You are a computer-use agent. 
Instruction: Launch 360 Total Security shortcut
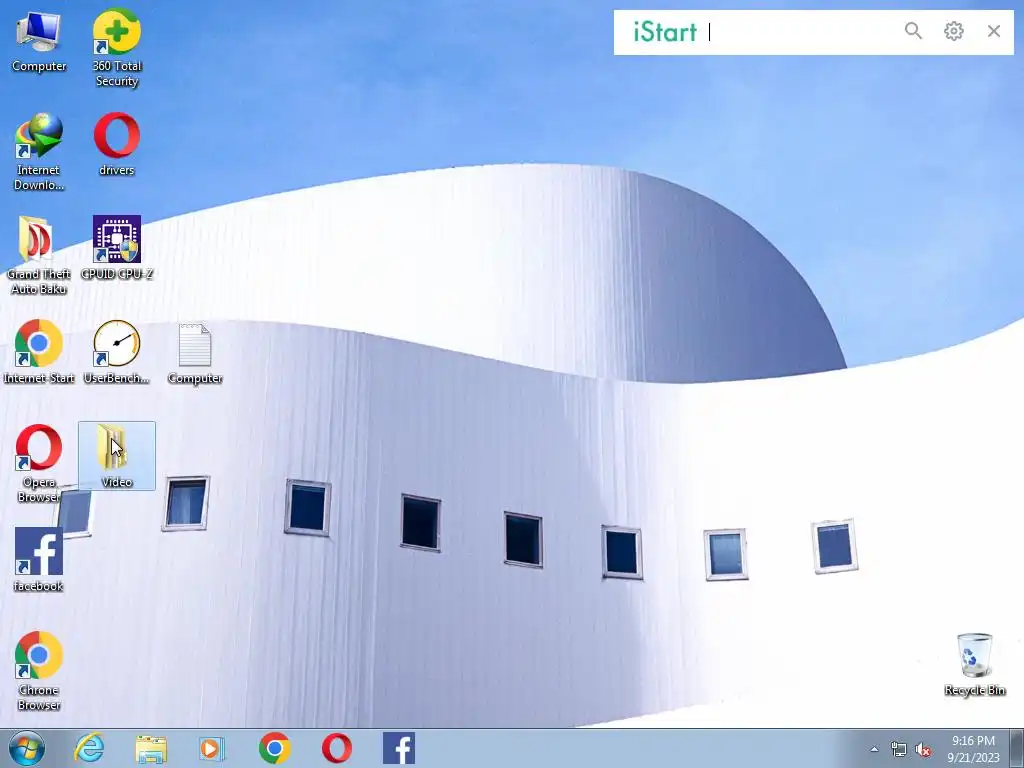[117, 47]
